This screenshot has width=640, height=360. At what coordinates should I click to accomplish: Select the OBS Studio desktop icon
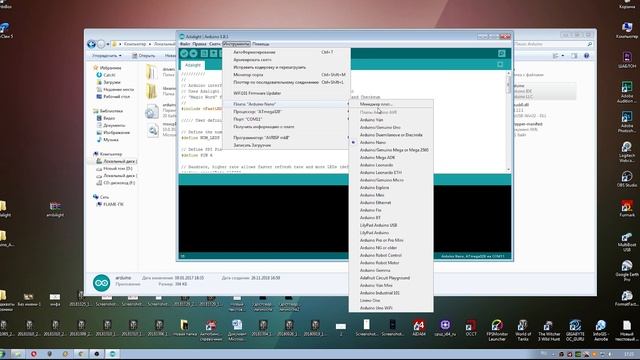click(x=627, y=179)
